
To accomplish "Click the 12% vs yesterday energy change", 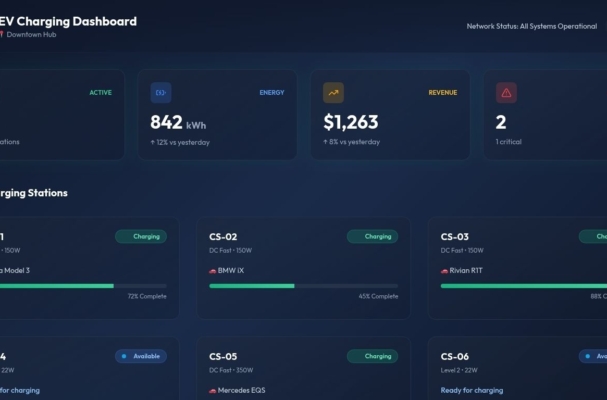I will coord(180,142).
